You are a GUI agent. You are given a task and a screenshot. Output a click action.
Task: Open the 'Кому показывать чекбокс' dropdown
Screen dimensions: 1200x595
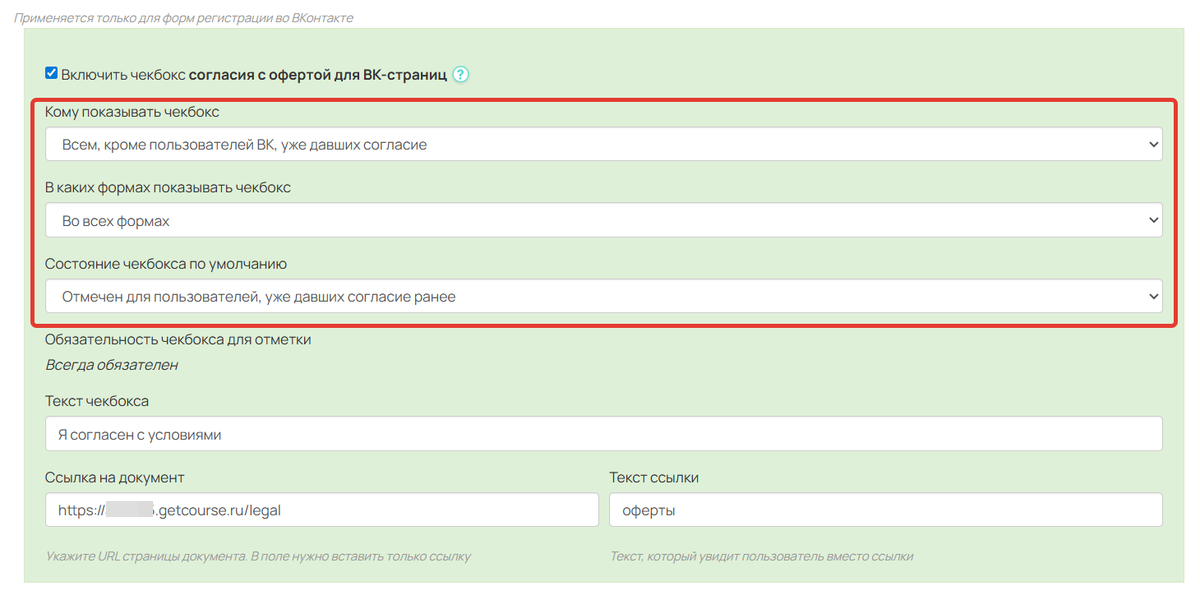click(603, 144)
